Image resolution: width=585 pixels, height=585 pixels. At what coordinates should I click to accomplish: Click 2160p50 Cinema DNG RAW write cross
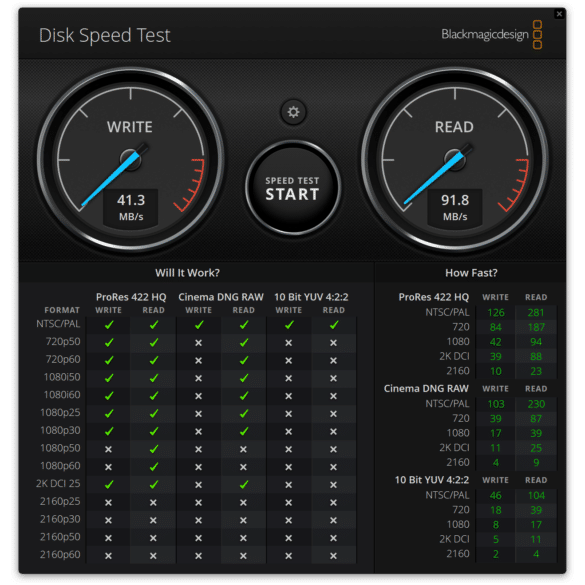[x=198, y=538]
